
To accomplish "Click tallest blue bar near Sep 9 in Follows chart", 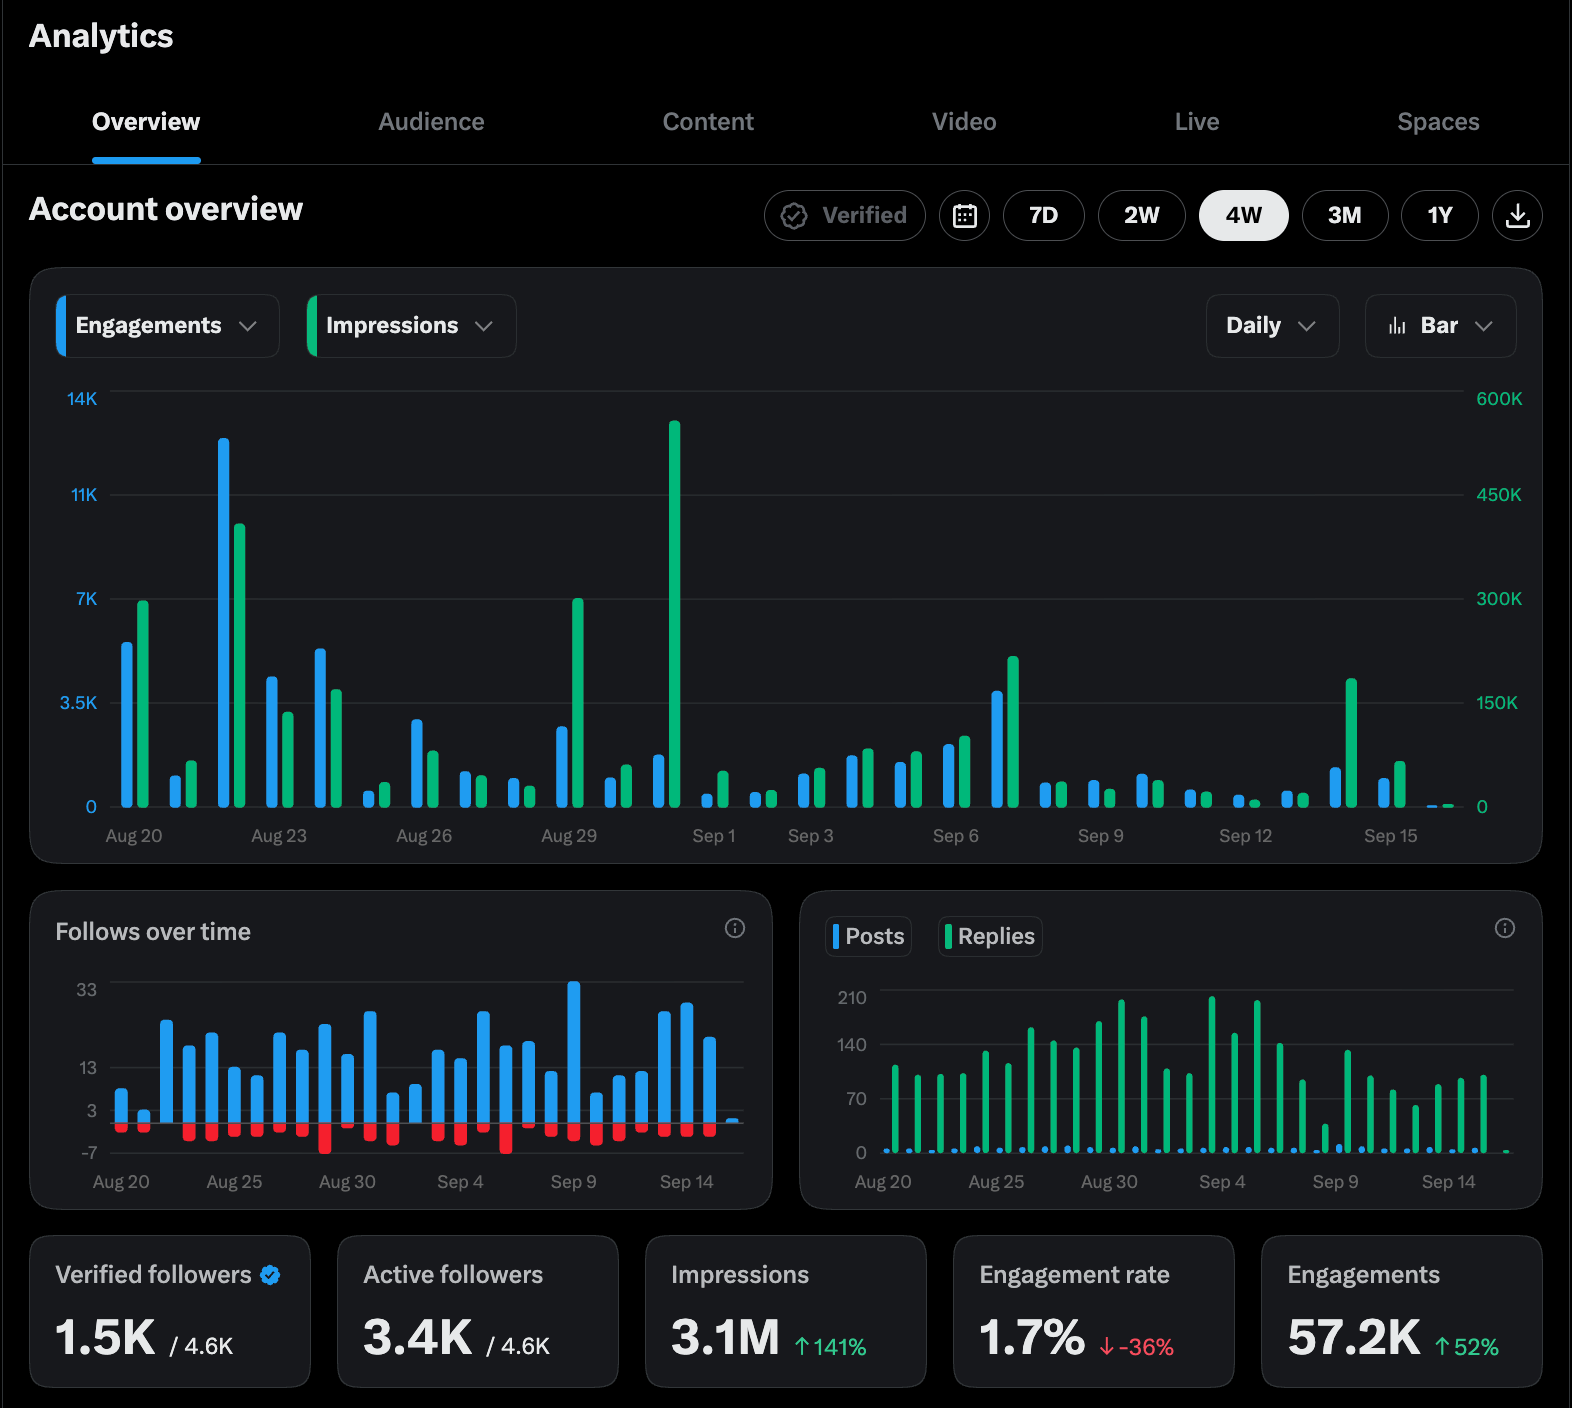I will pos(574,1052).
